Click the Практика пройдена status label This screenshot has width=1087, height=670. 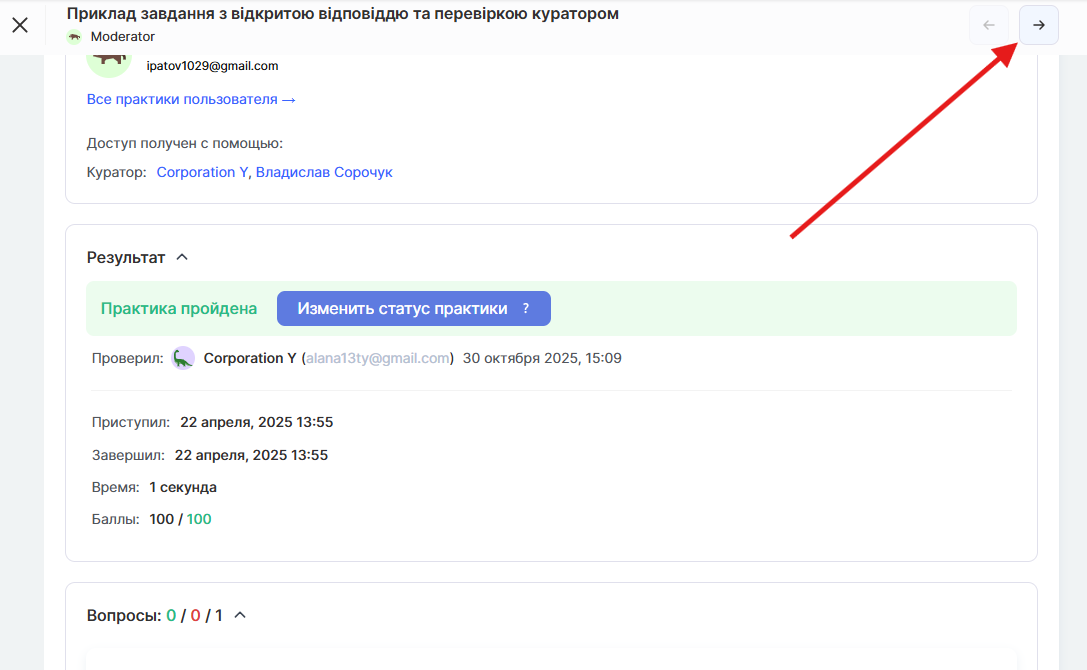[x=179, y=309]
